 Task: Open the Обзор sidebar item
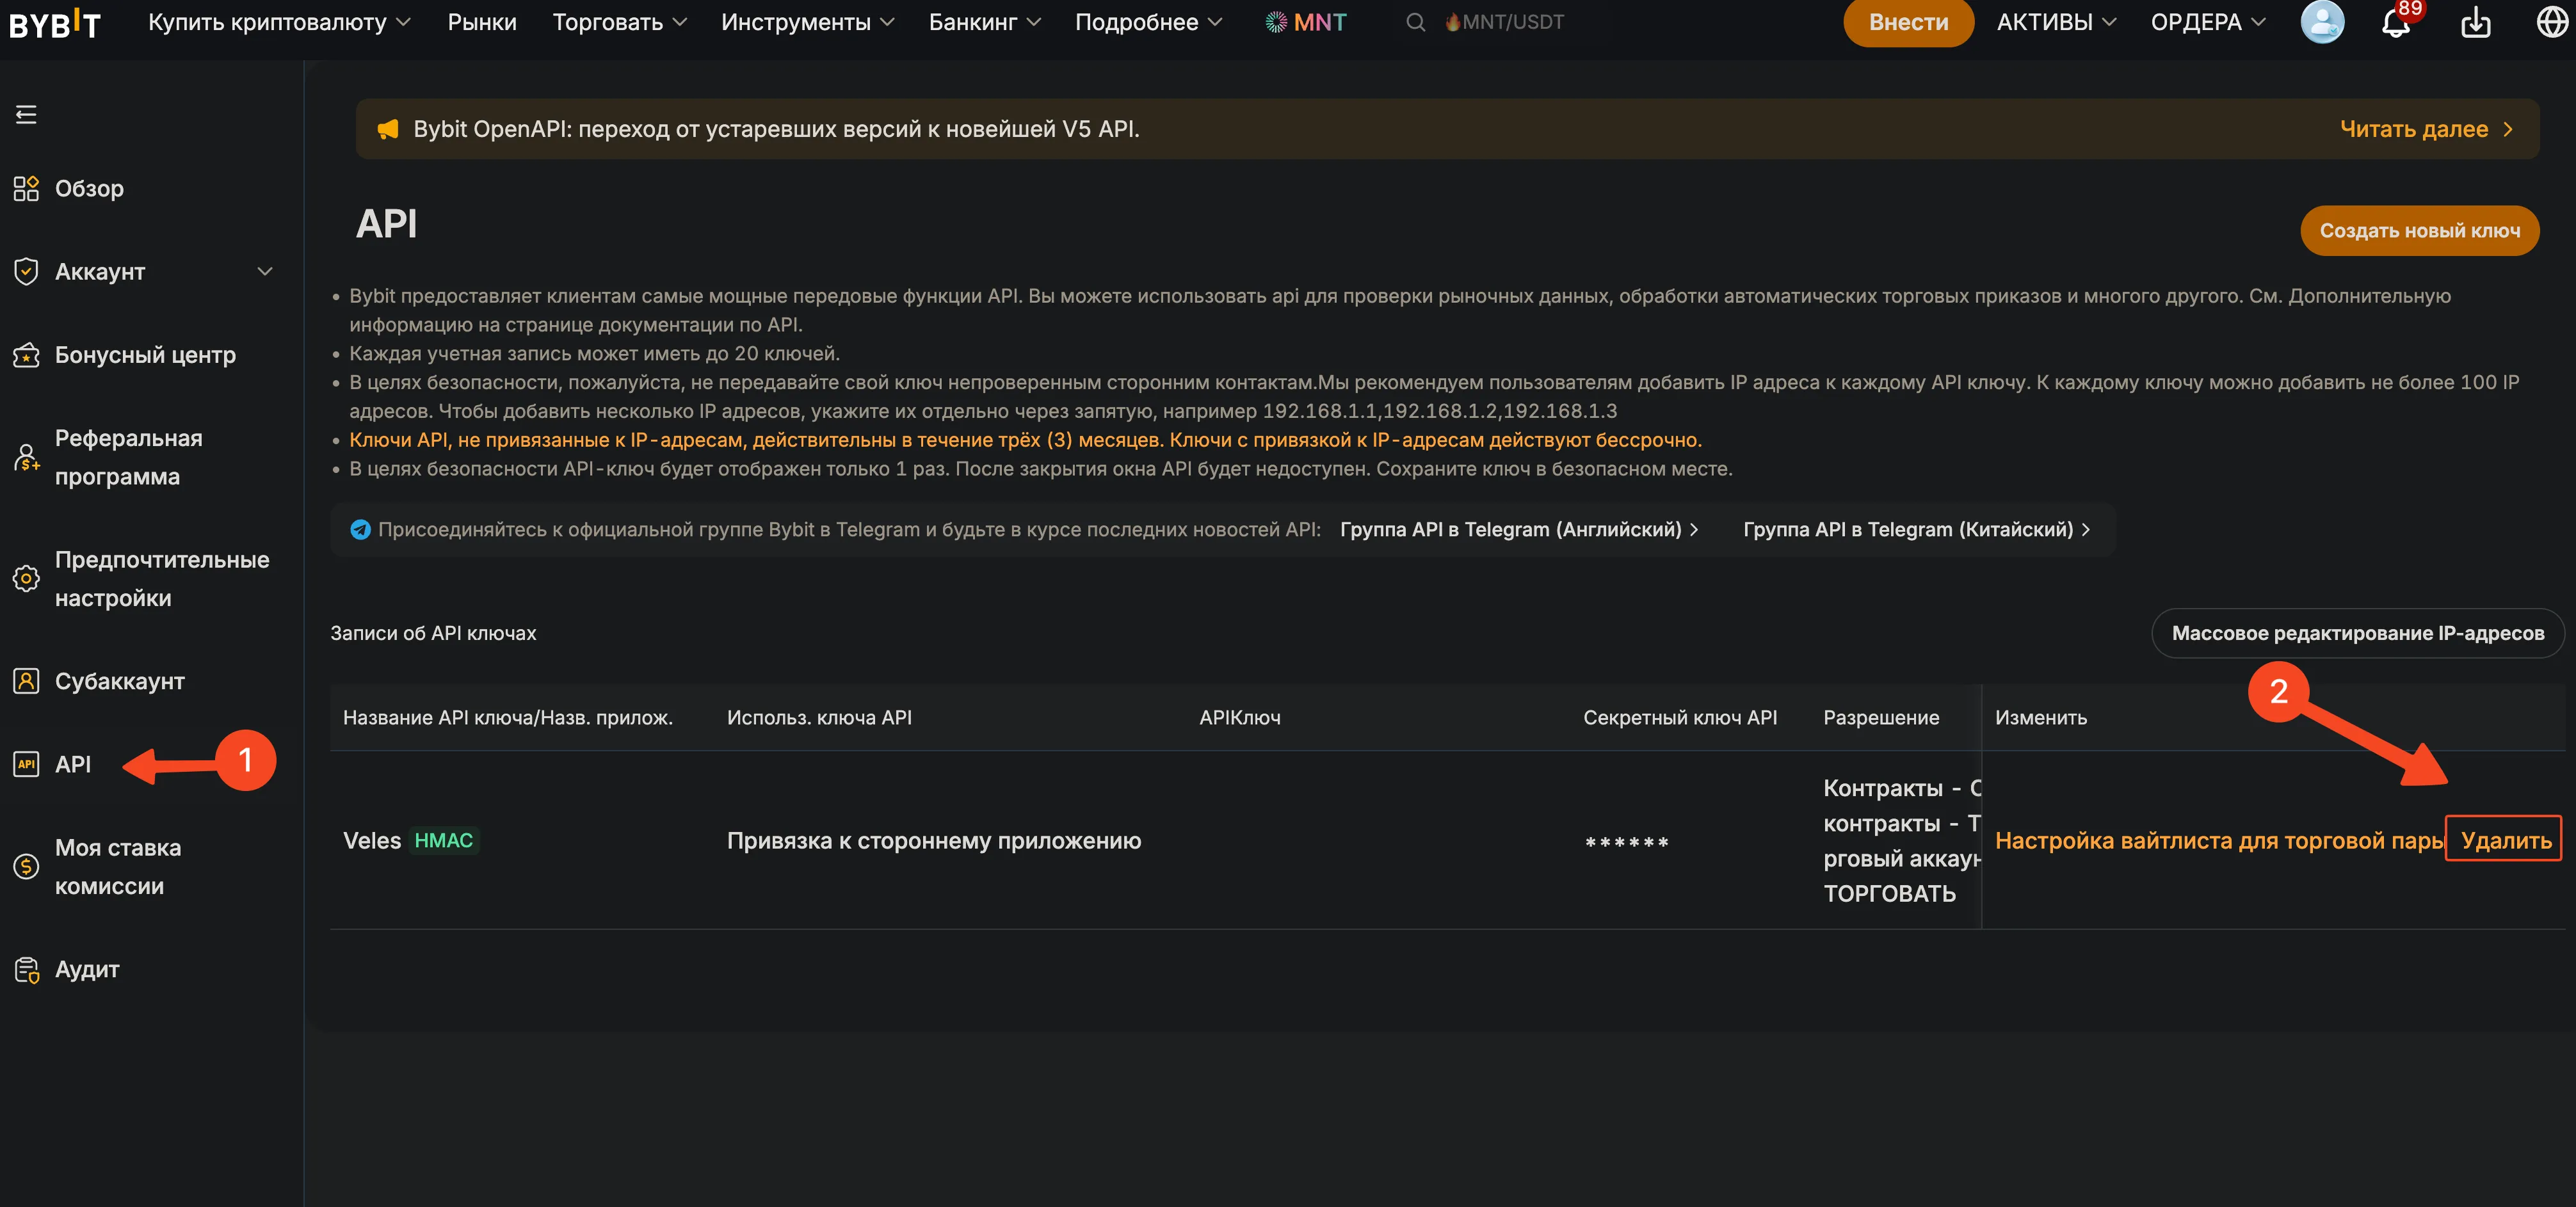(89, 188)
